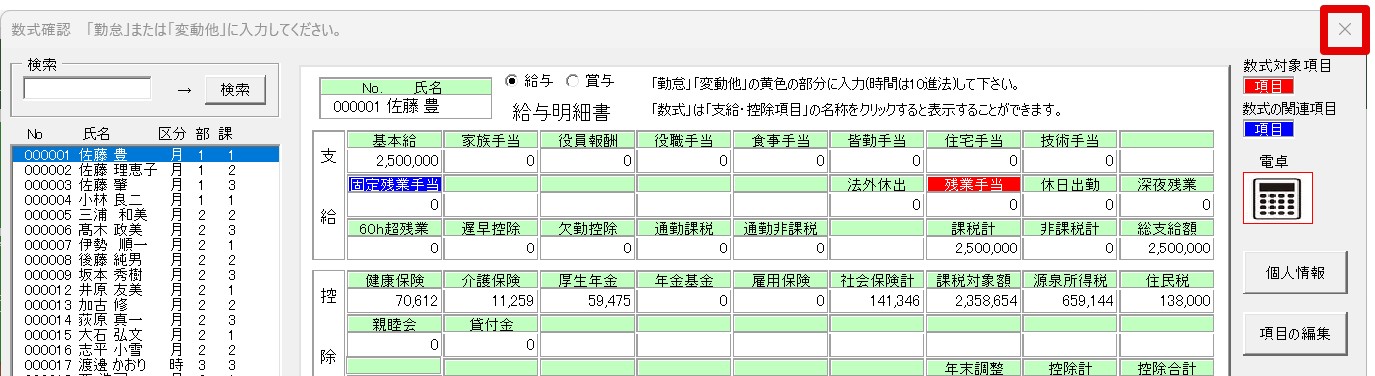Click the 000001 佐藤 豊 name field

pyautogui.click(x=405, y=107)
